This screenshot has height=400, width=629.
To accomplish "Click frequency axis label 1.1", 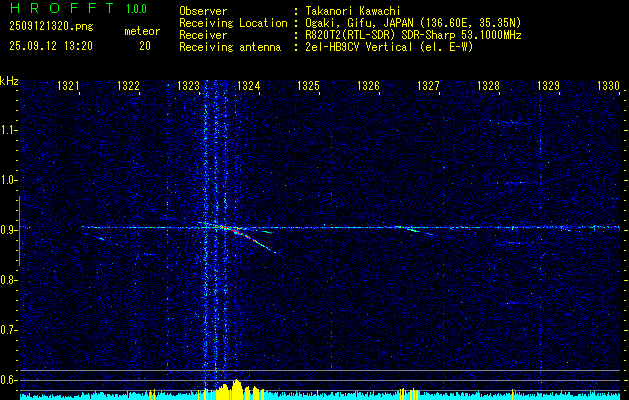I will pyautogui.click(x=8, y=130).
